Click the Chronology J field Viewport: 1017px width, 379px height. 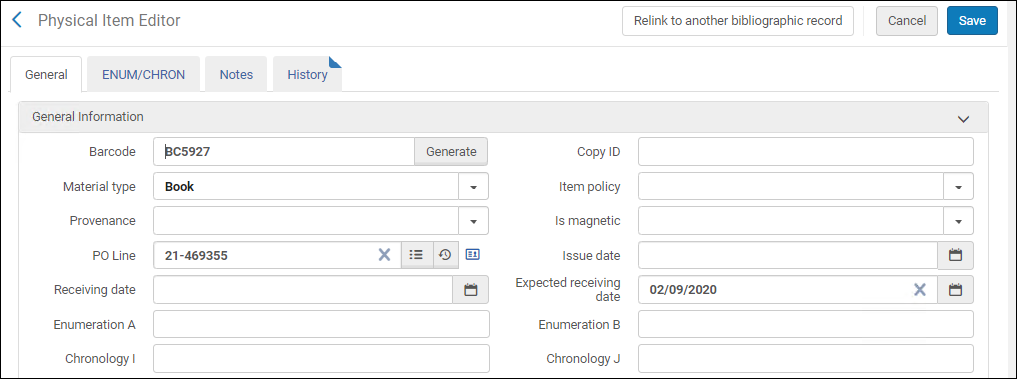pos(806,358)
